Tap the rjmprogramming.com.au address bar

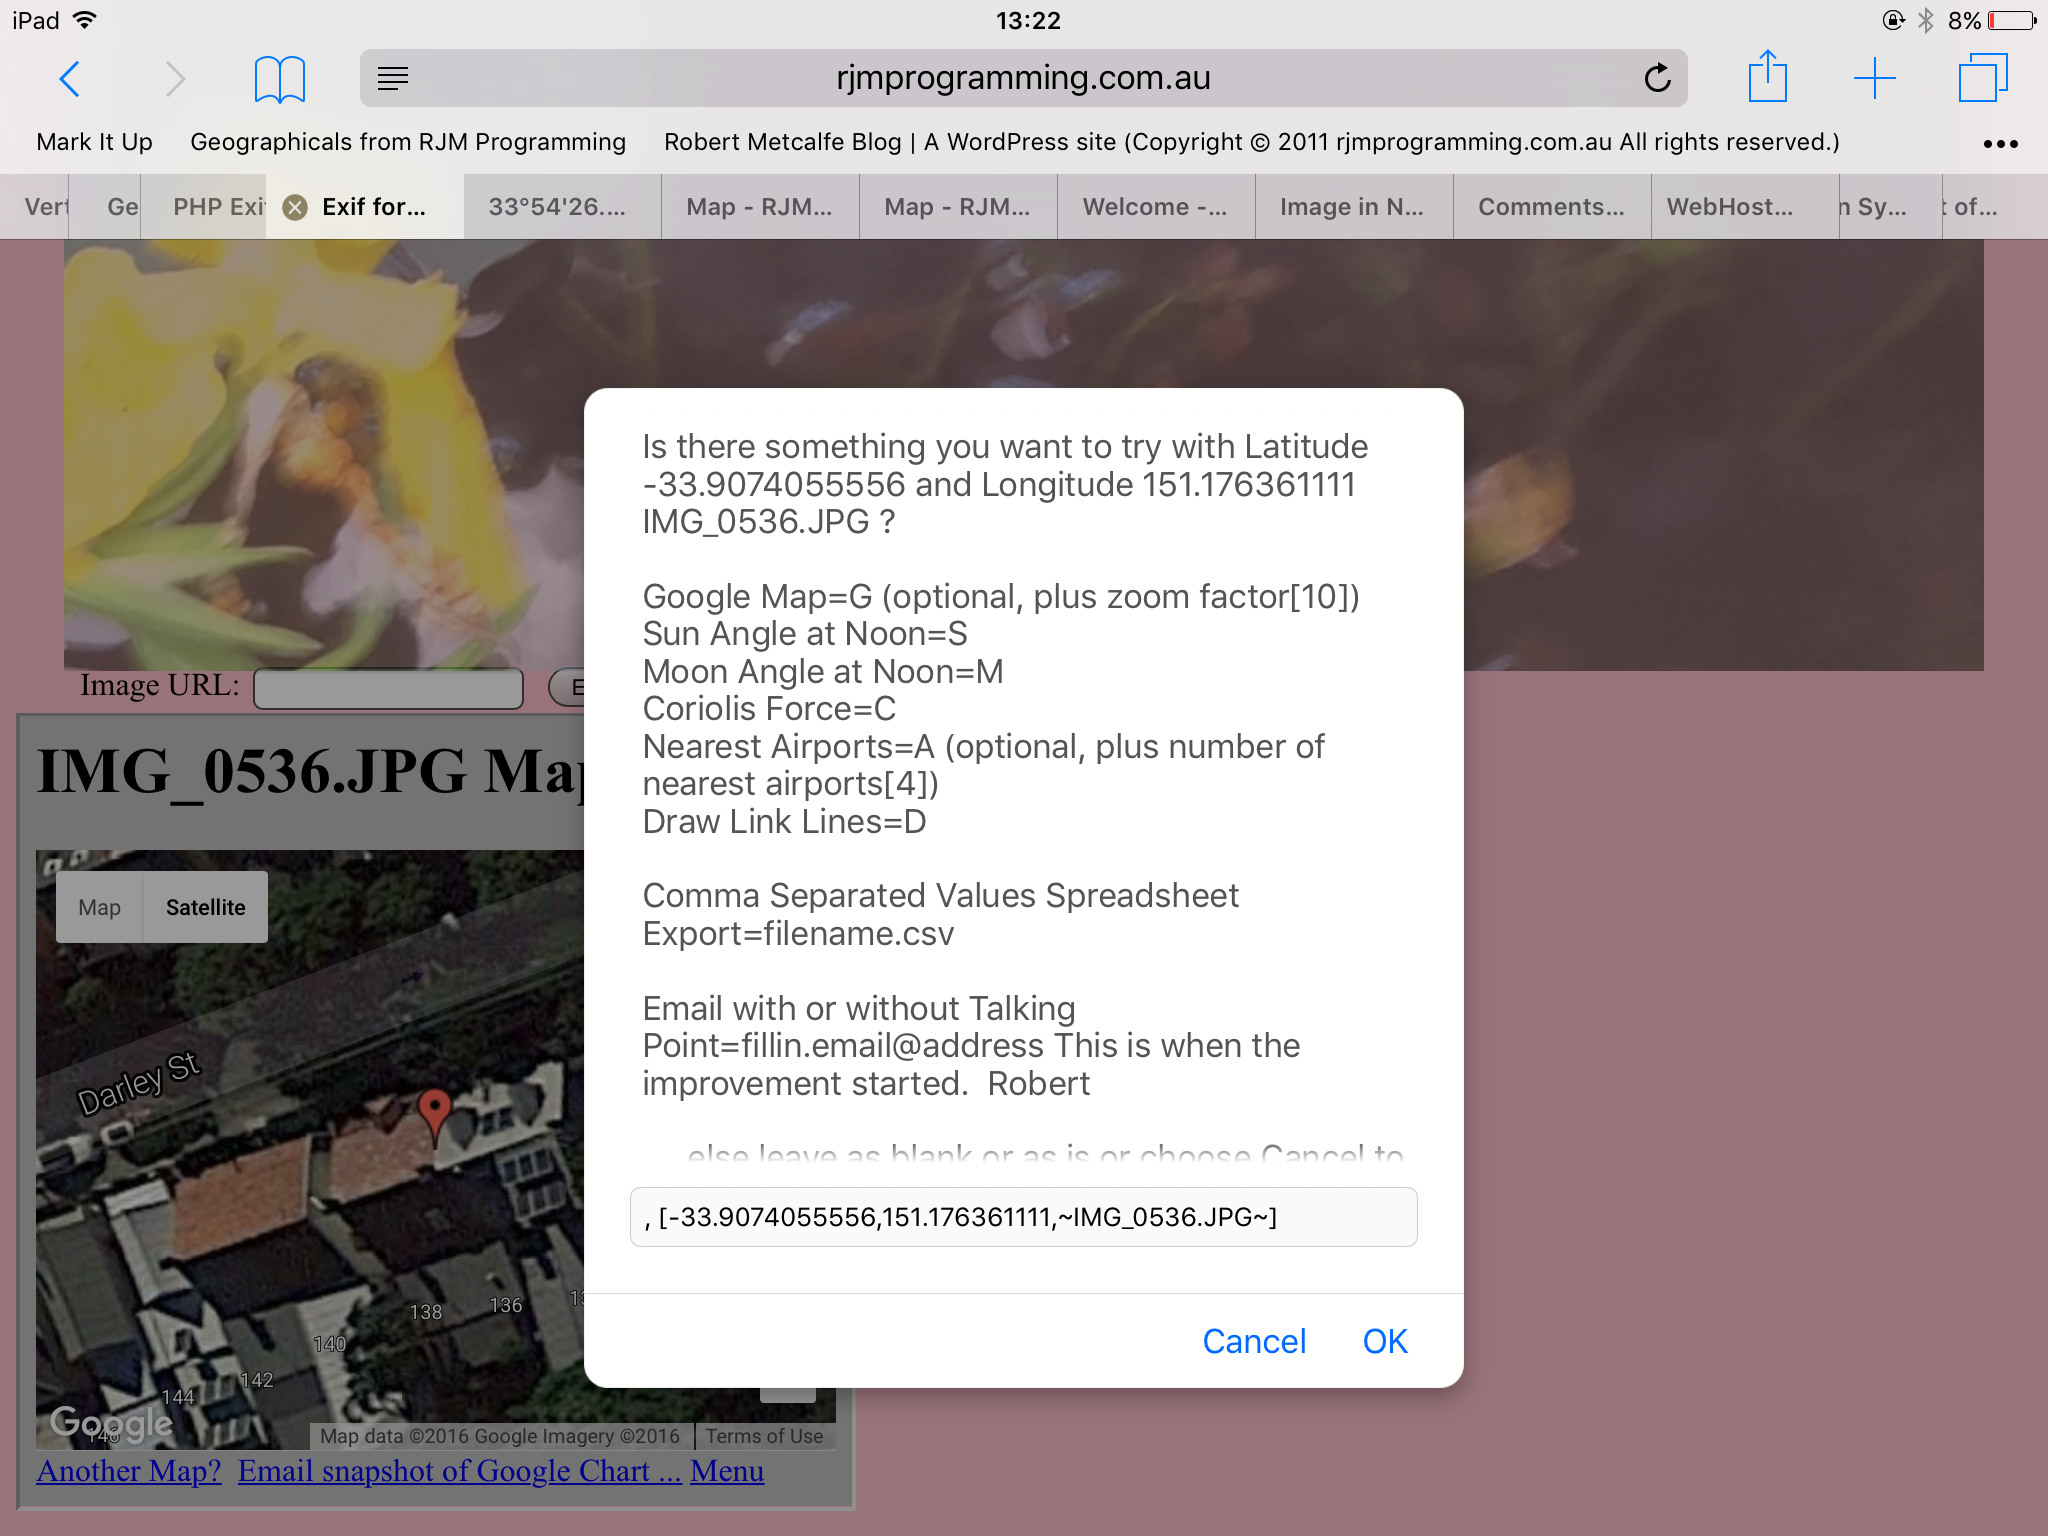[1023, 78]
